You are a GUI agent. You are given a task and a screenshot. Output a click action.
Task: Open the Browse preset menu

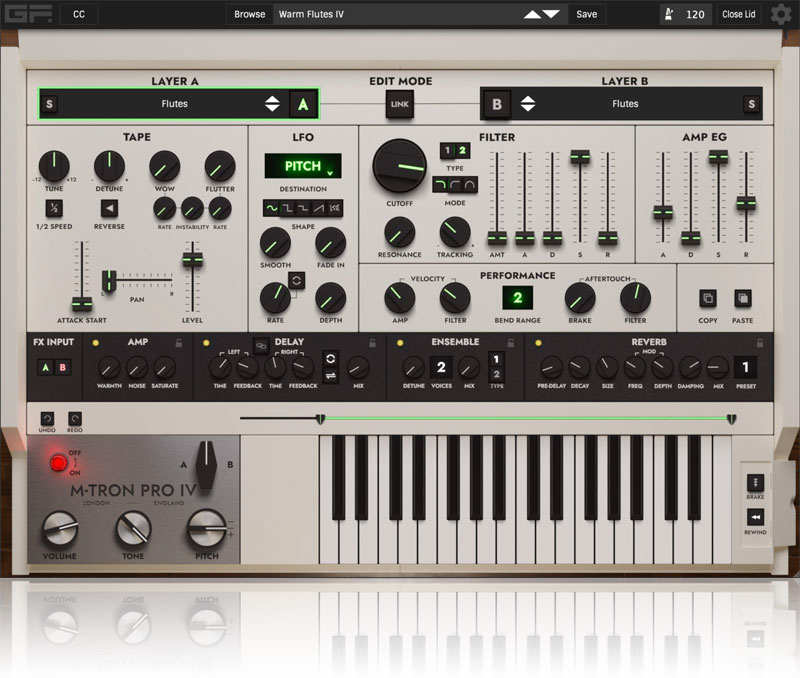249,14
